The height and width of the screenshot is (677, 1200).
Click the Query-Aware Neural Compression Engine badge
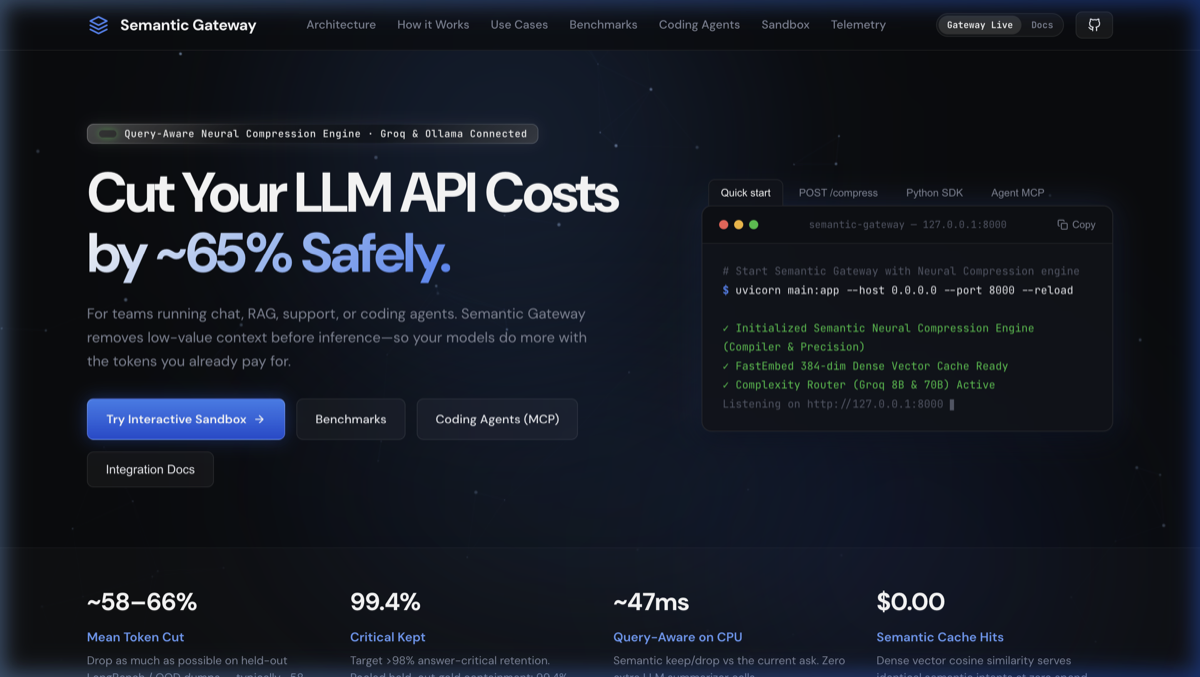tap(312, 133)
